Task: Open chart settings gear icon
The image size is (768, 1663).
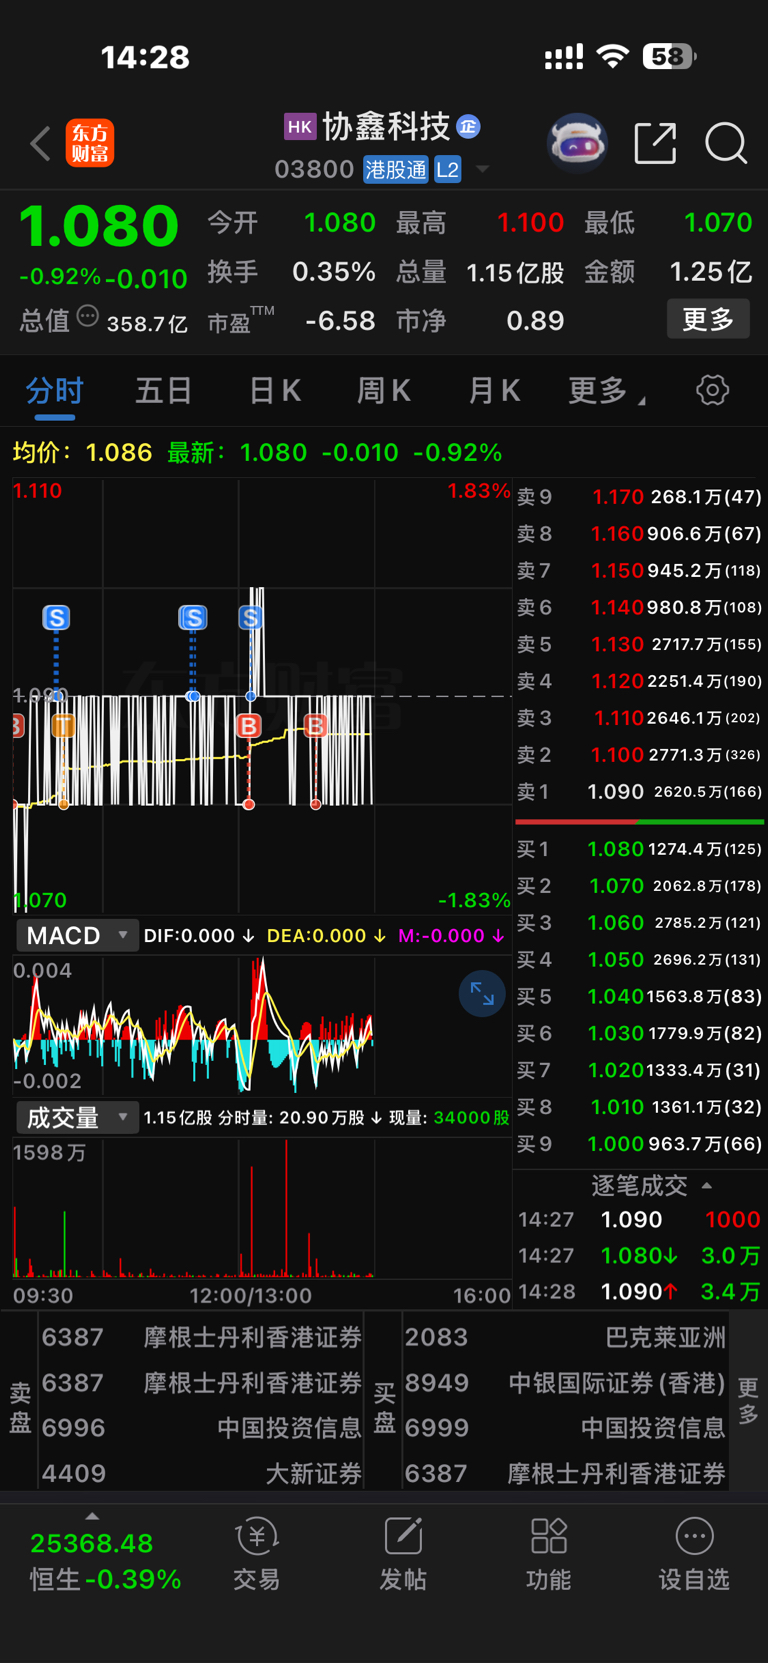Action: tap(713, 390)
